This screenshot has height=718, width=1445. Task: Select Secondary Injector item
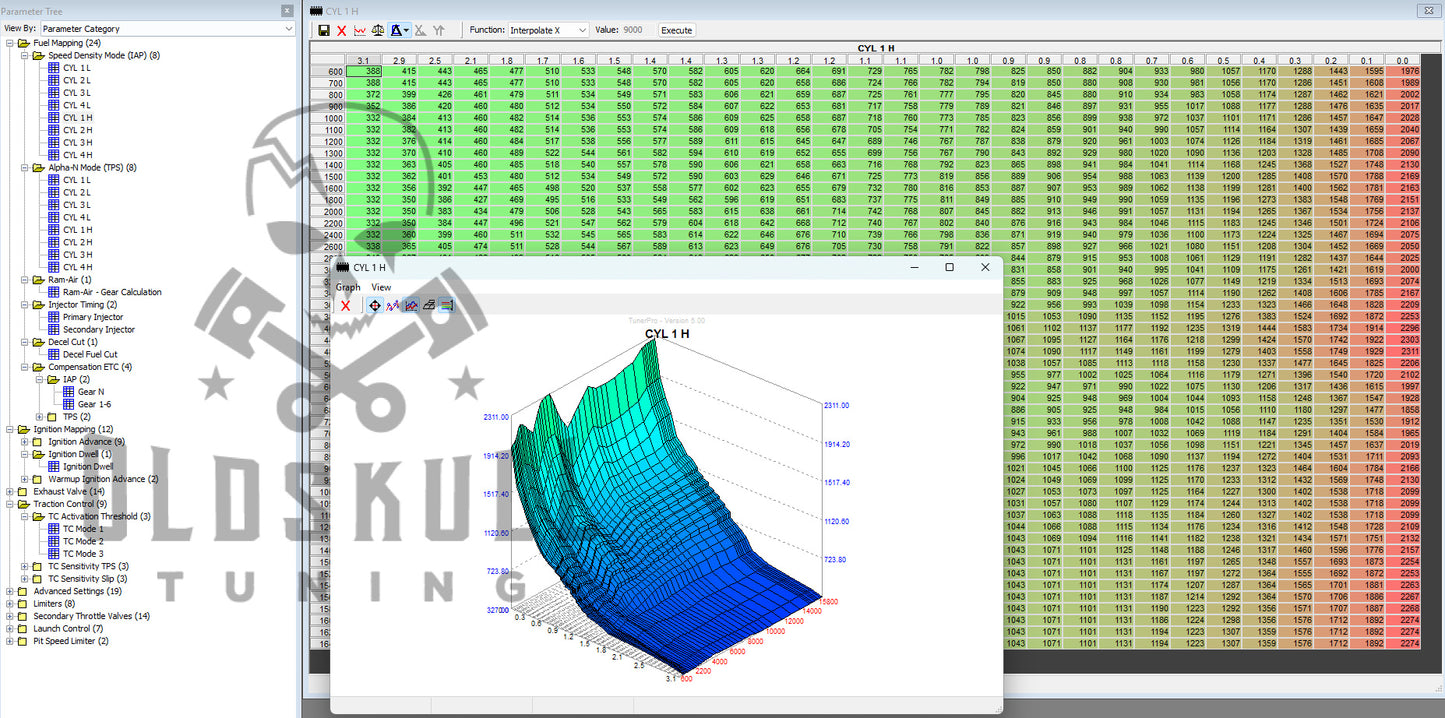tap(99, 329)
